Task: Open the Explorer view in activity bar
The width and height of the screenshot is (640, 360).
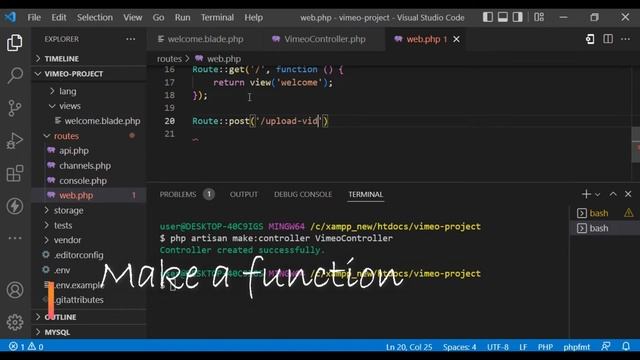Action: [x=15, y=42]
